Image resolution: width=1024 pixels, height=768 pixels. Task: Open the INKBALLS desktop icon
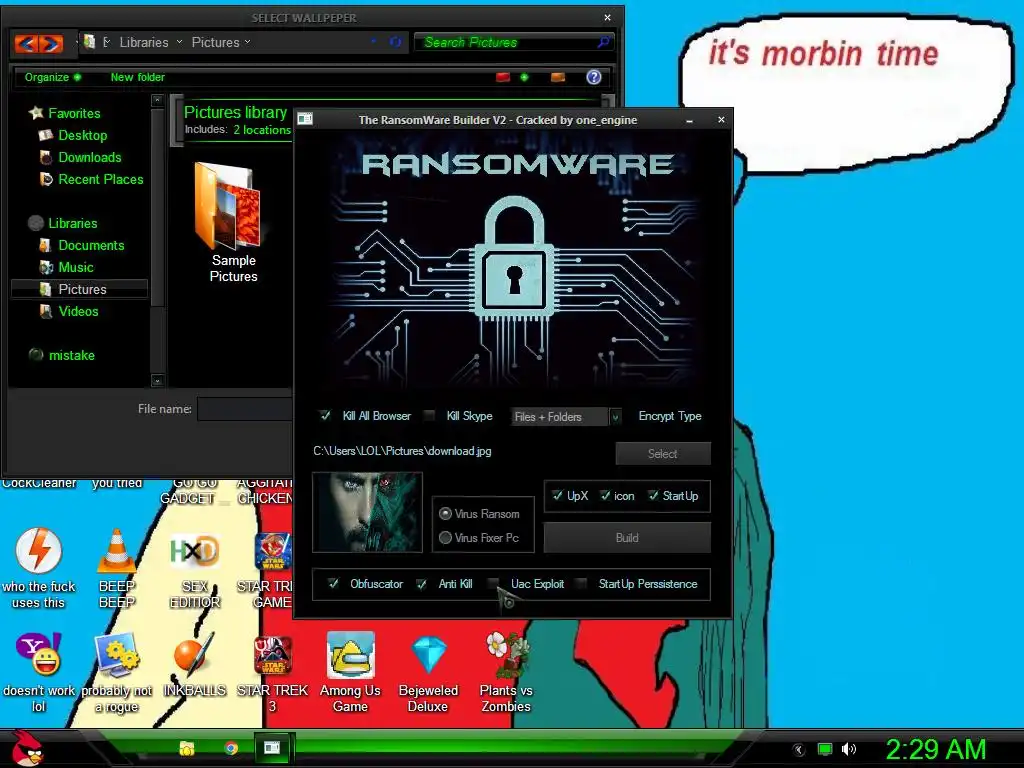point(194,664)
